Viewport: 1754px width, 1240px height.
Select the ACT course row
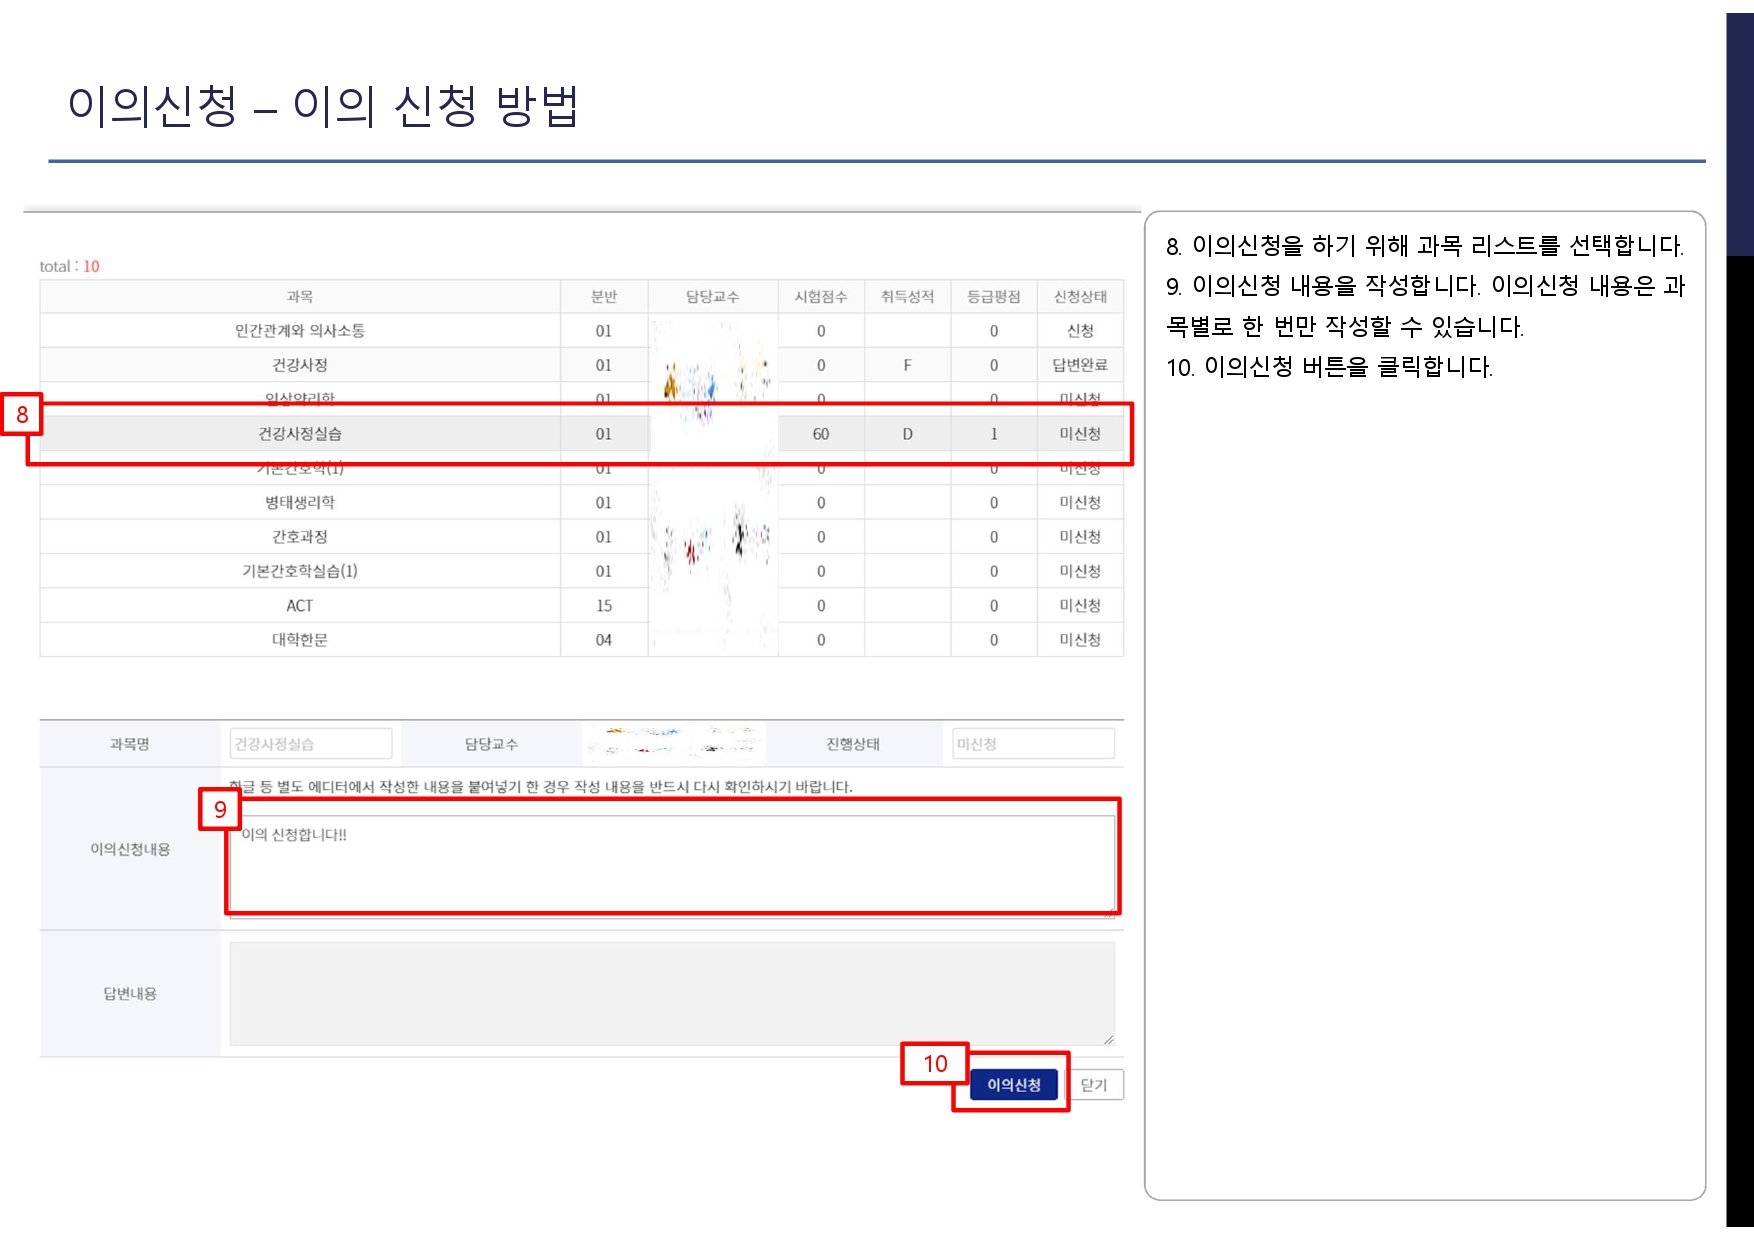point(582,605)
